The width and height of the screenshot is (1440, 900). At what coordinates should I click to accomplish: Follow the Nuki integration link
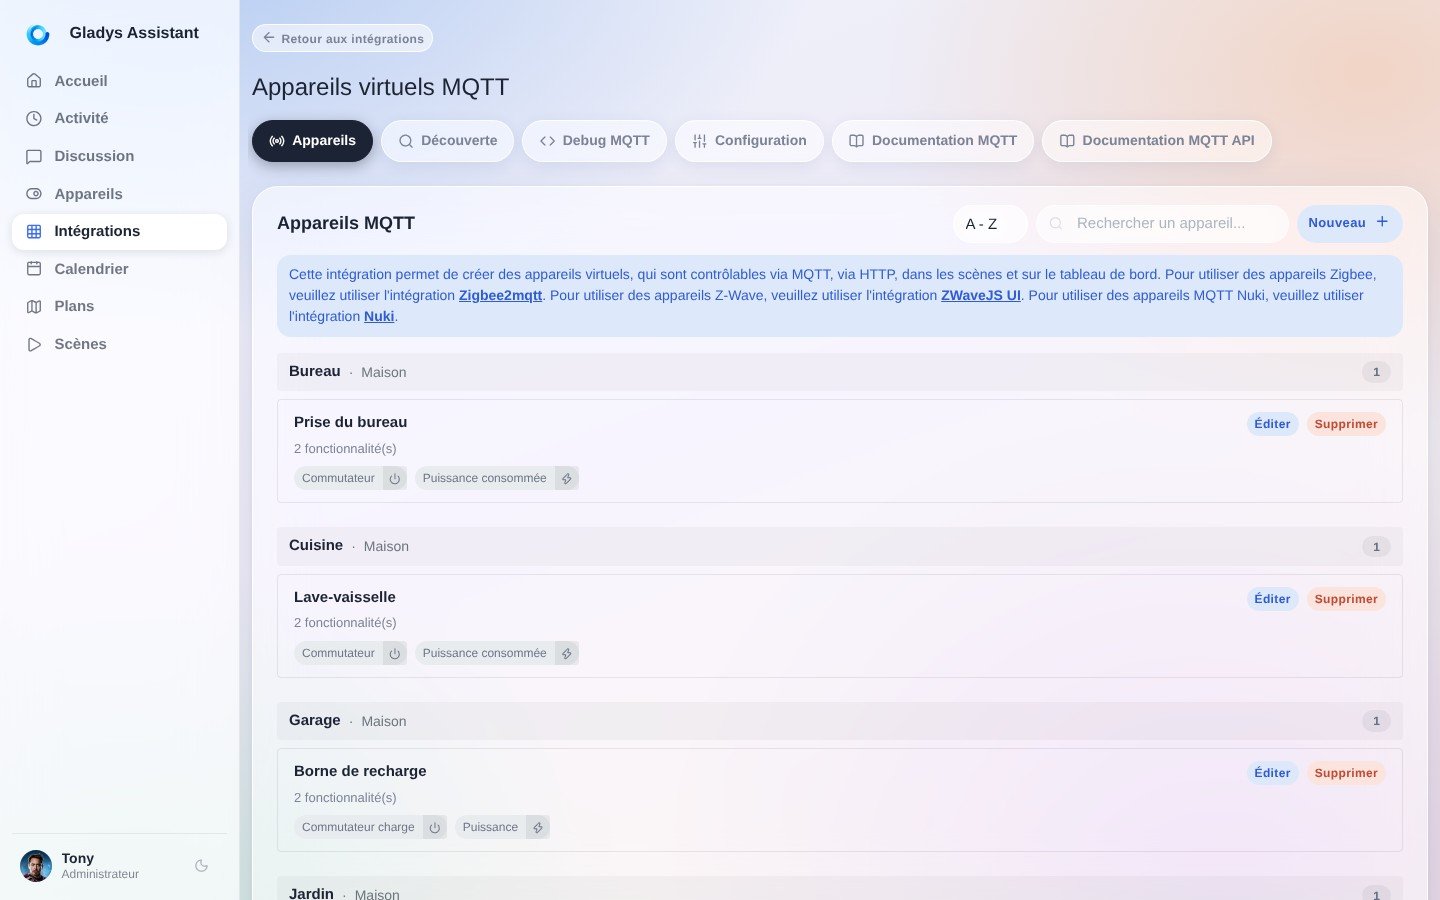(379, 316)
